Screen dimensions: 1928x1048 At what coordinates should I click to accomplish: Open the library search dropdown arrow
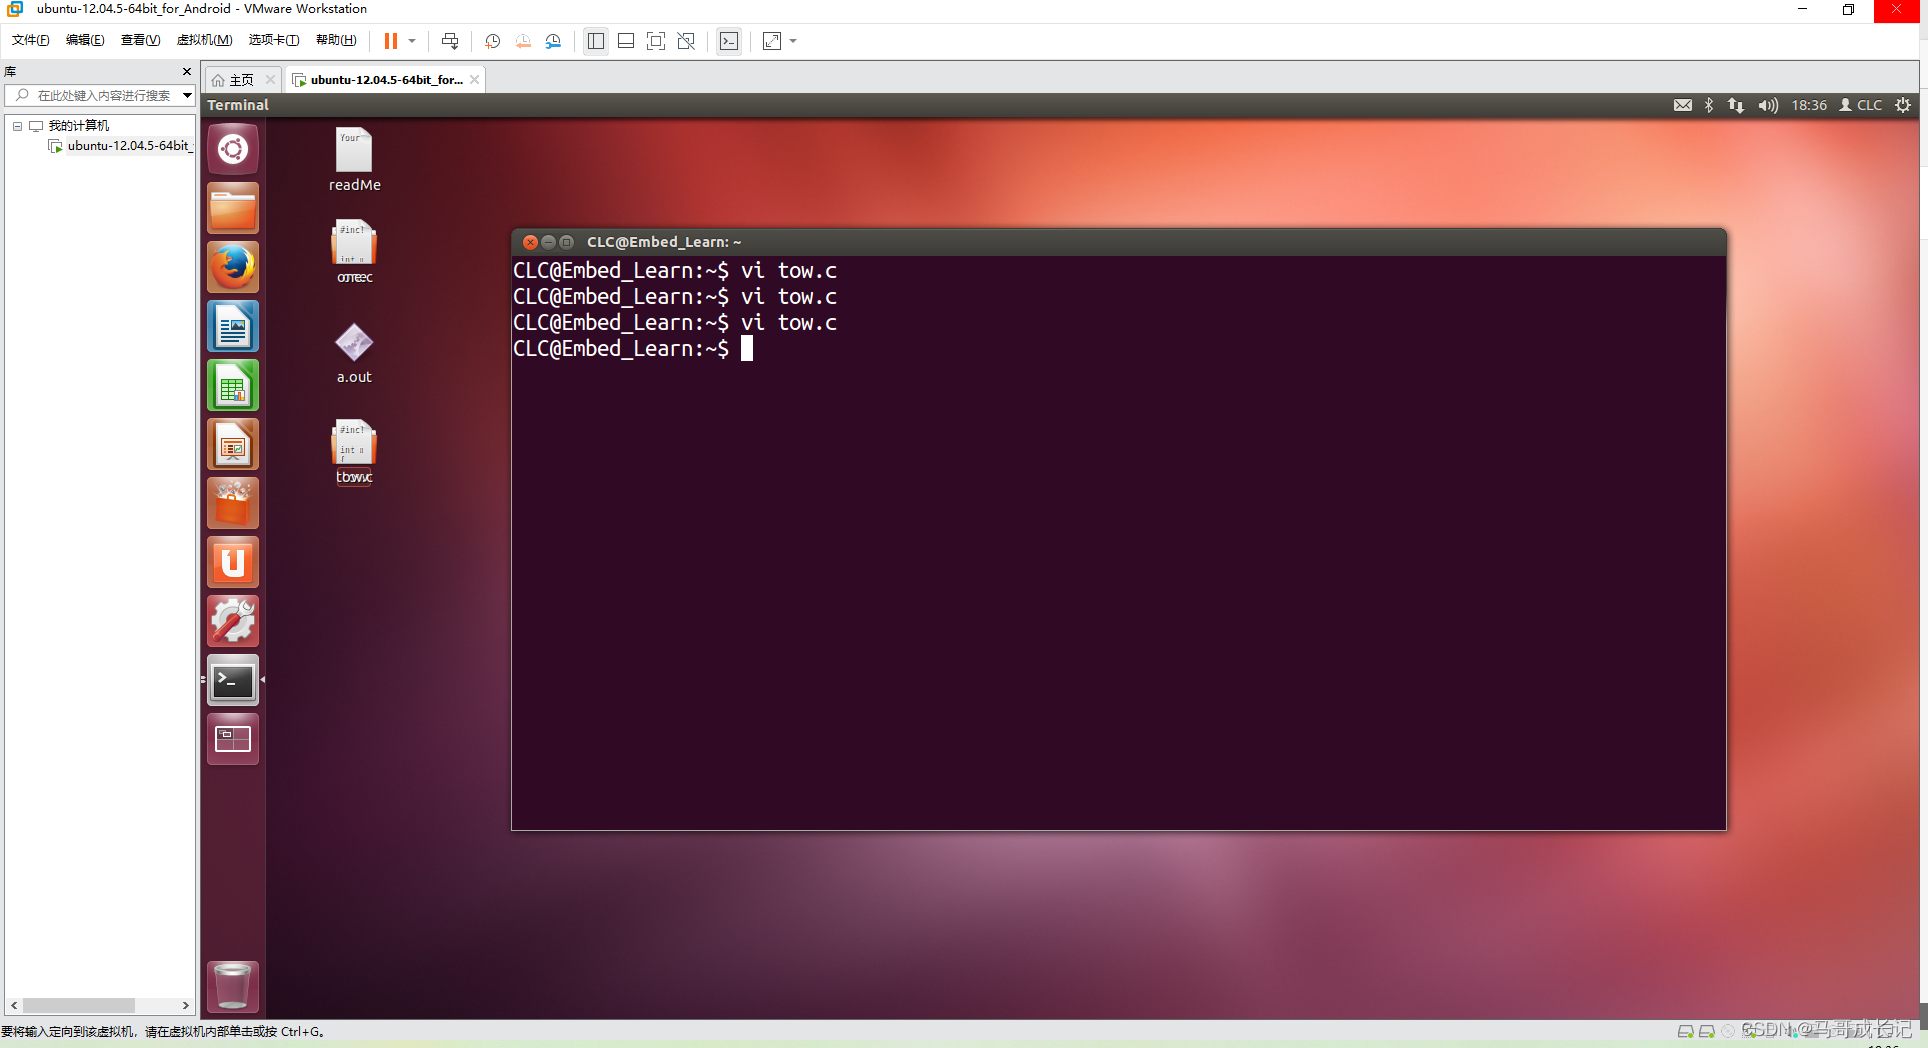pyautogui.click(x=187, y=95)
